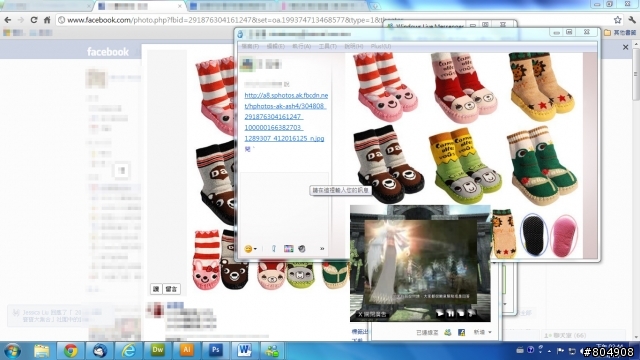Launch Internet Explorer from the taskbar

(x=129, y=351)
